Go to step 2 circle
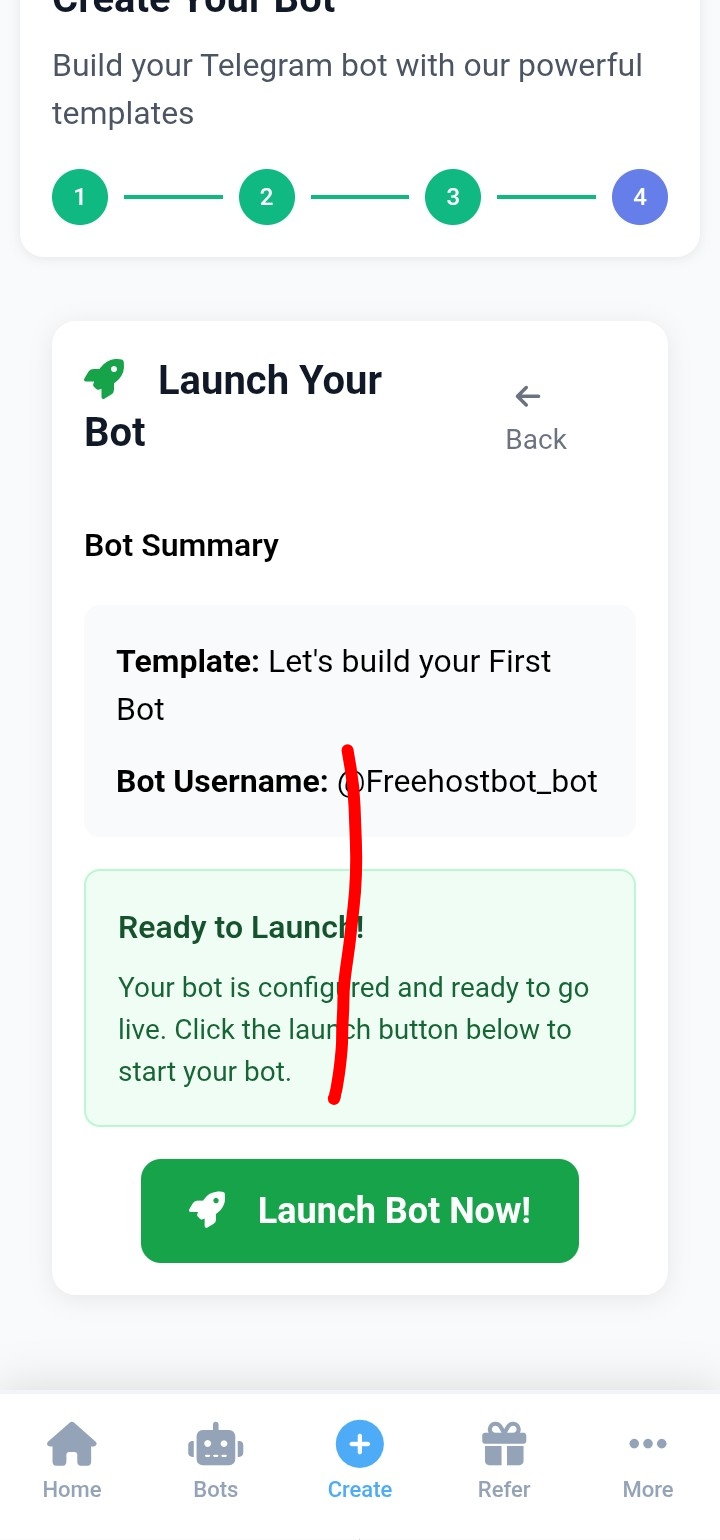The image size is (720, 1540). point(267,197)
